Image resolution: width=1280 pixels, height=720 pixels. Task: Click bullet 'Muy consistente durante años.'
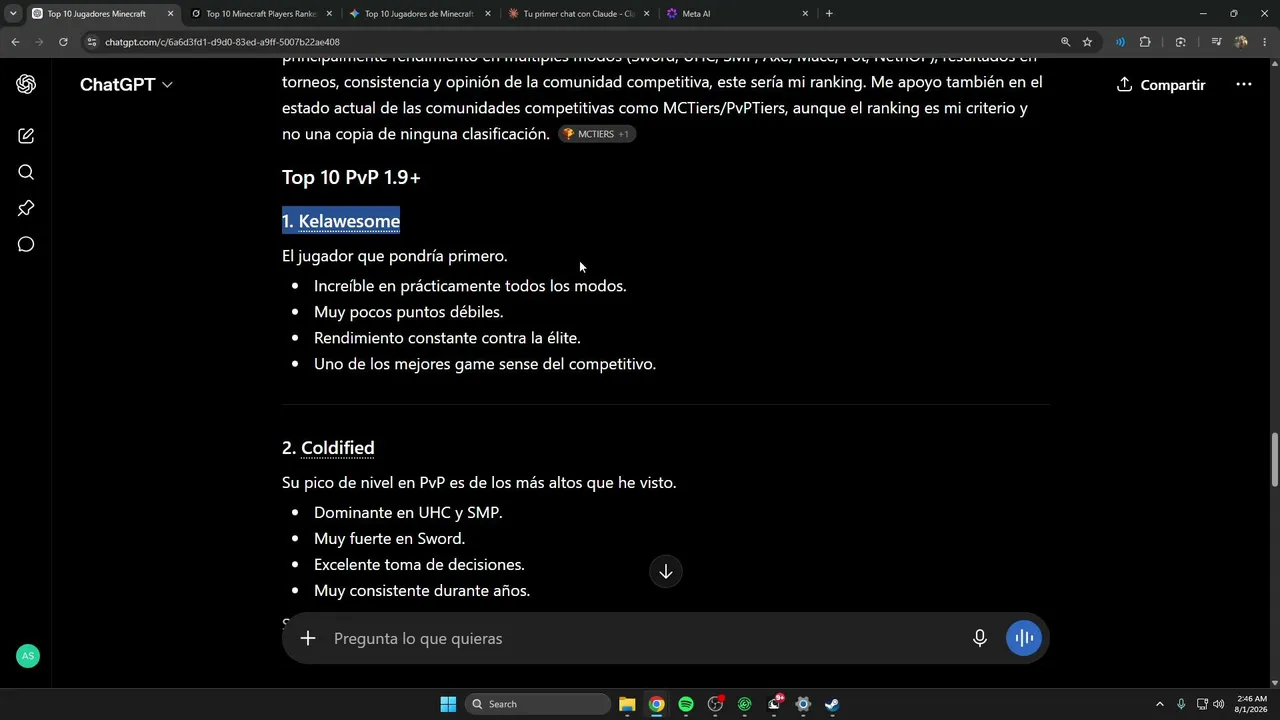422,591
